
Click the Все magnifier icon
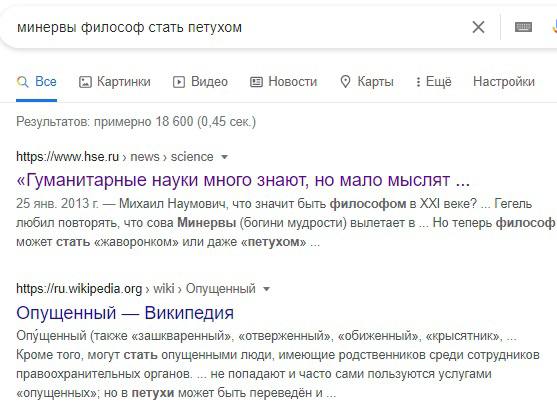22,82
